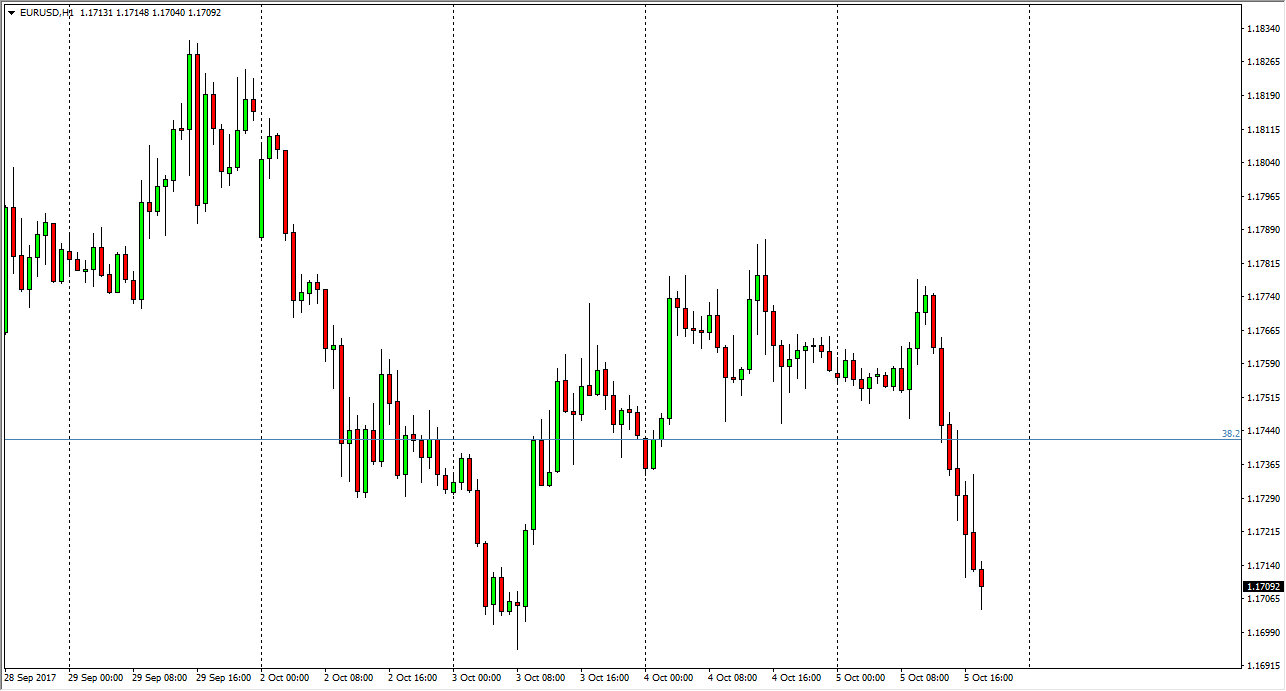Click the 1.17815 price axis label
The height and width of the screenshot is (691, 1286).
click(x=1262, y=264)
